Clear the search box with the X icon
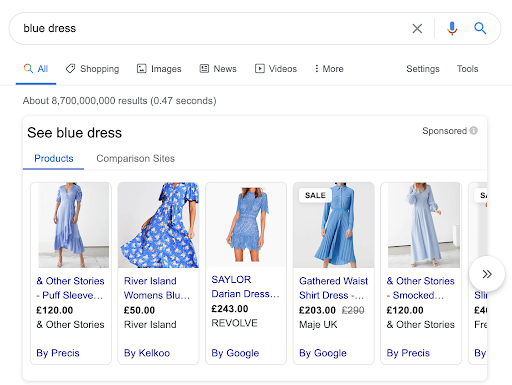Screen dimensions: 512x385 417,28
